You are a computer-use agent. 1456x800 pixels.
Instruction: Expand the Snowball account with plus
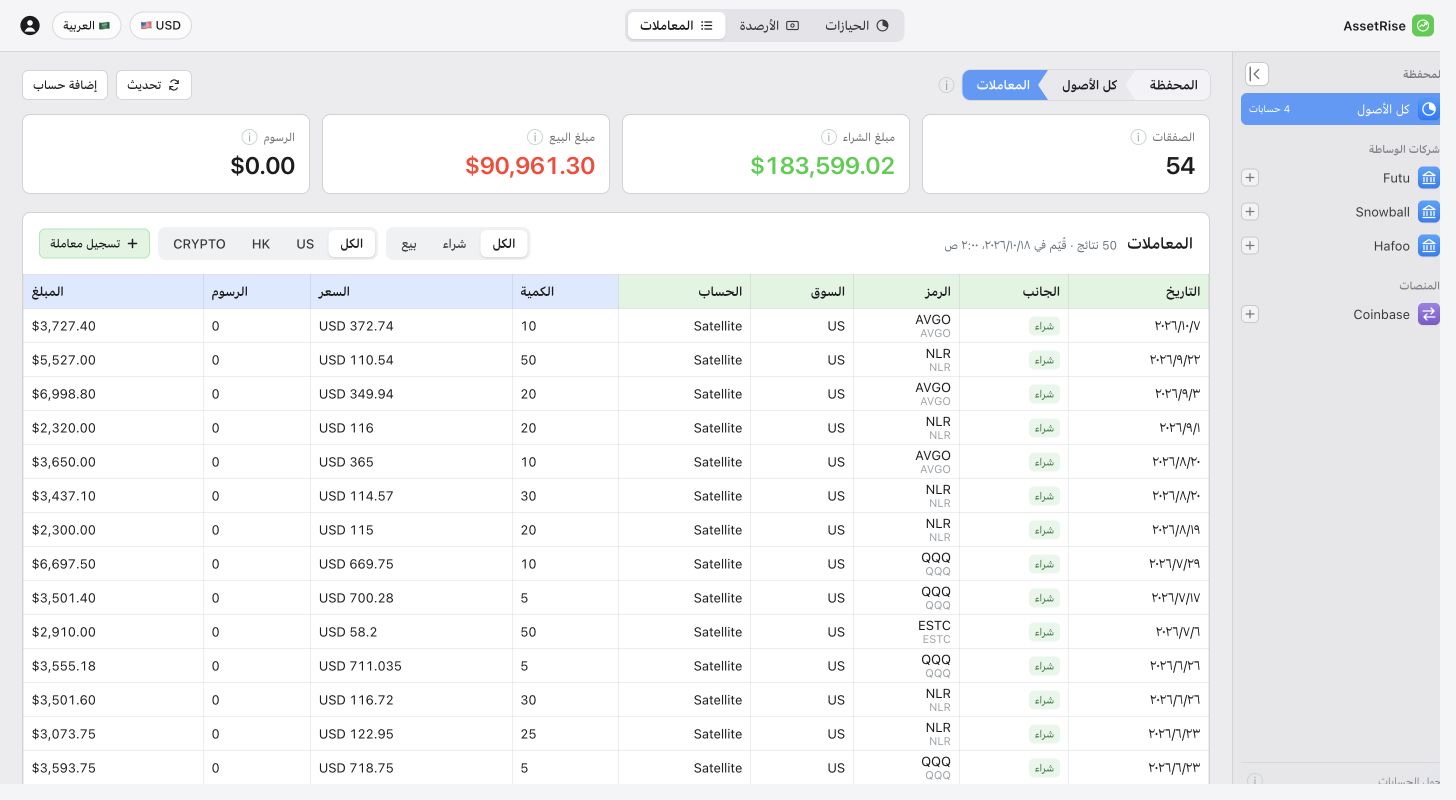(1249, 212)
